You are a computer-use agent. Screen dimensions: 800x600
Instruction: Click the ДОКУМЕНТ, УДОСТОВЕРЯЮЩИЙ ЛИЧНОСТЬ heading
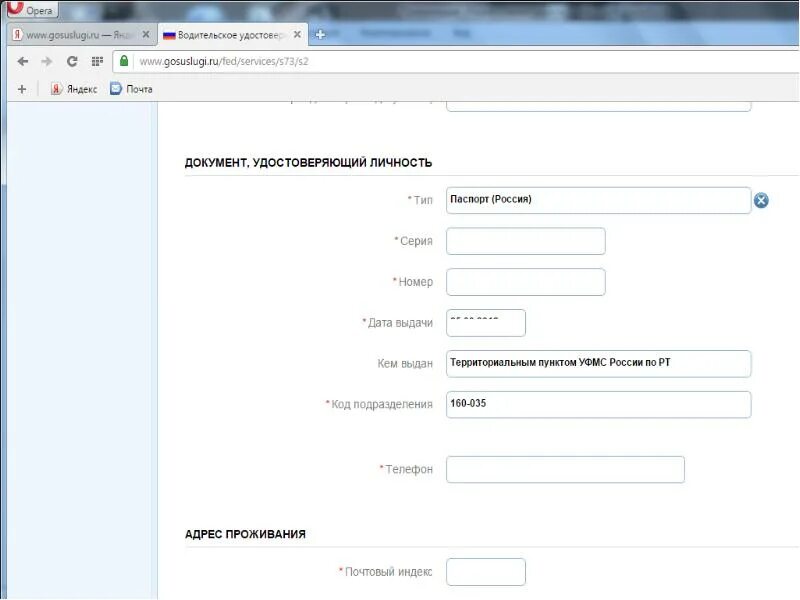pyautogui.click(x=308, y=163)
